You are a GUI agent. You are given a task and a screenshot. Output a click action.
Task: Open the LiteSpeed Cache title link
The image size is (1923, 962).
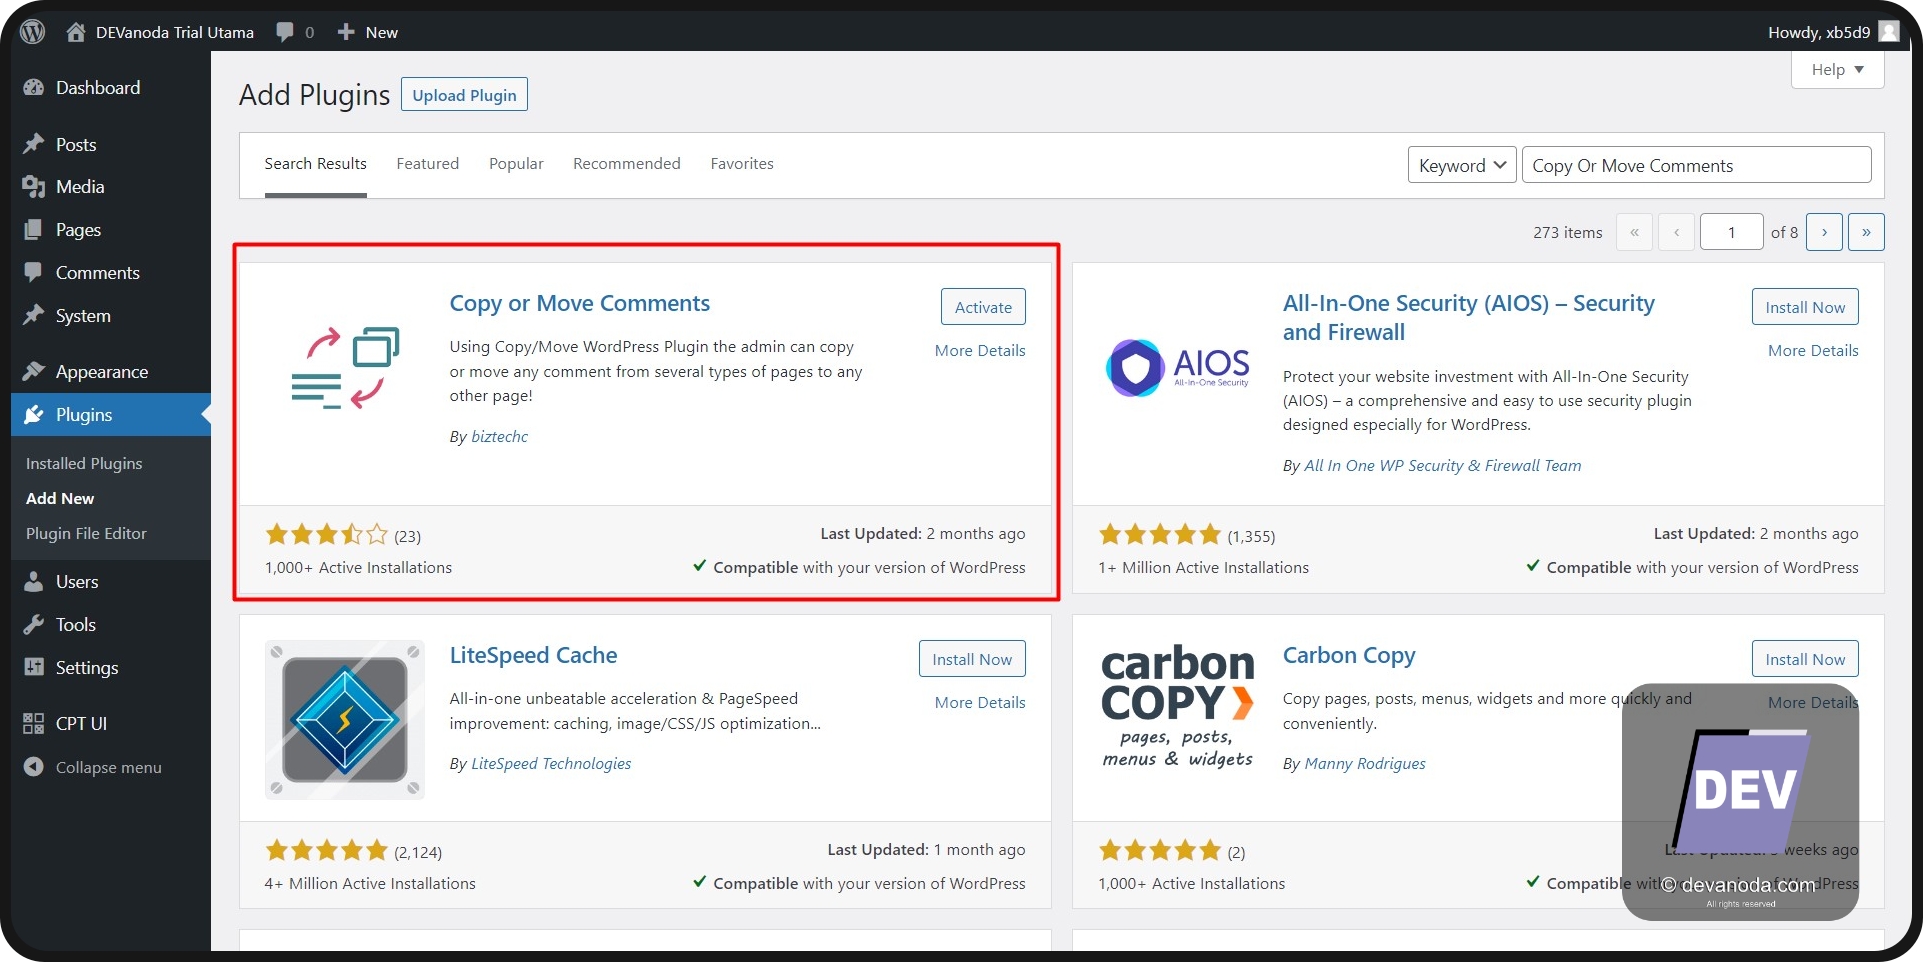coord(533,655)
